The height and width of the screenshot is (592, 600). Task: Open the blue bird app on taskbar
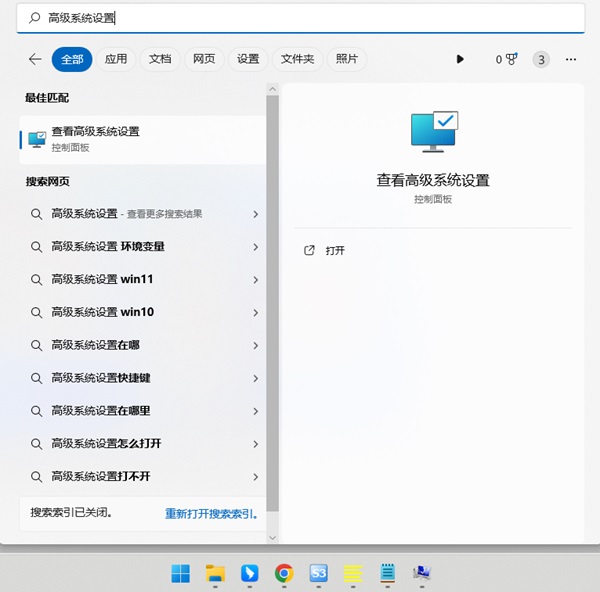click(249, 573)
